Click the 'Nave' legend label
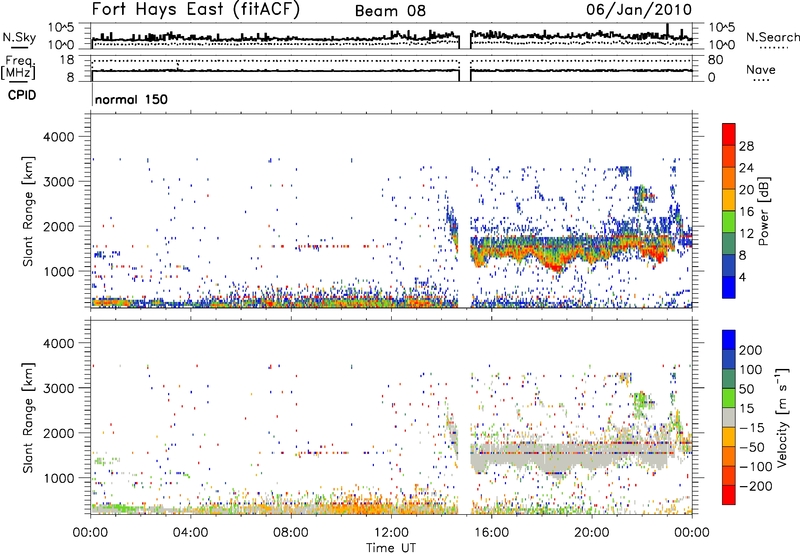800x554 pixels. [x=760, y=70]
